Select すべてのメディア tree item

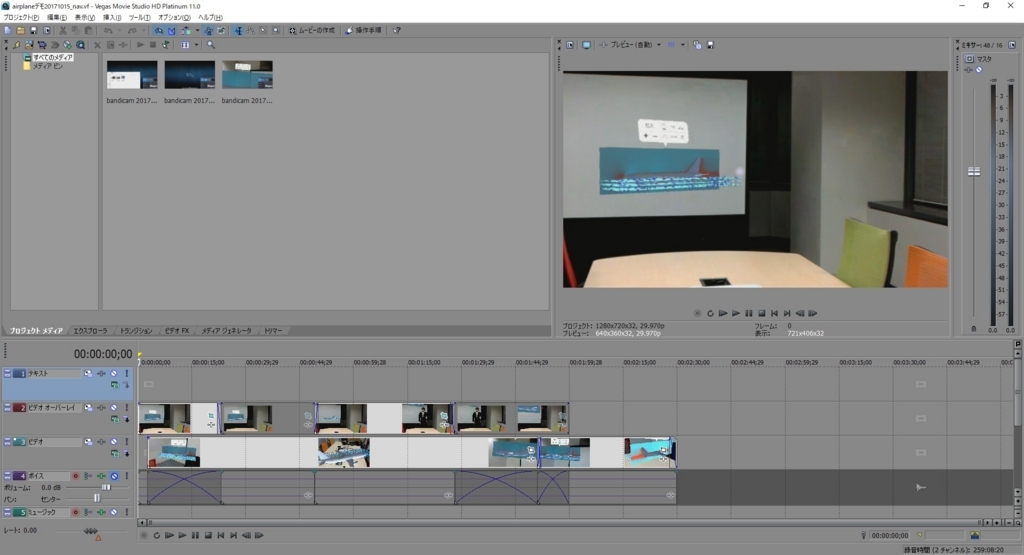coord(53,57)
